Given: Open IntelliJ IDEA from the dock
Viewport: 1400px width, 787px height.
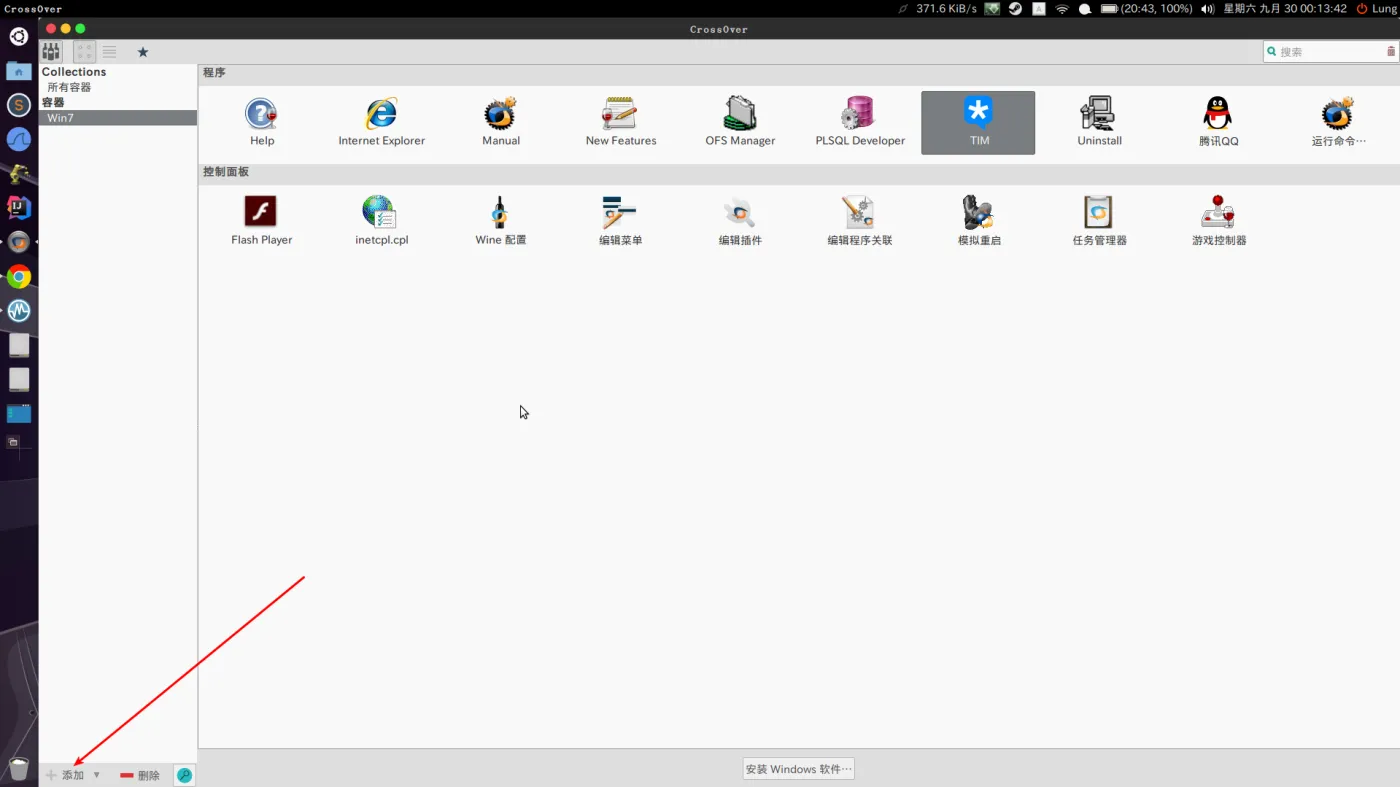Looking at the screenshot, I should pyautogui.click(x=19, y=208).
